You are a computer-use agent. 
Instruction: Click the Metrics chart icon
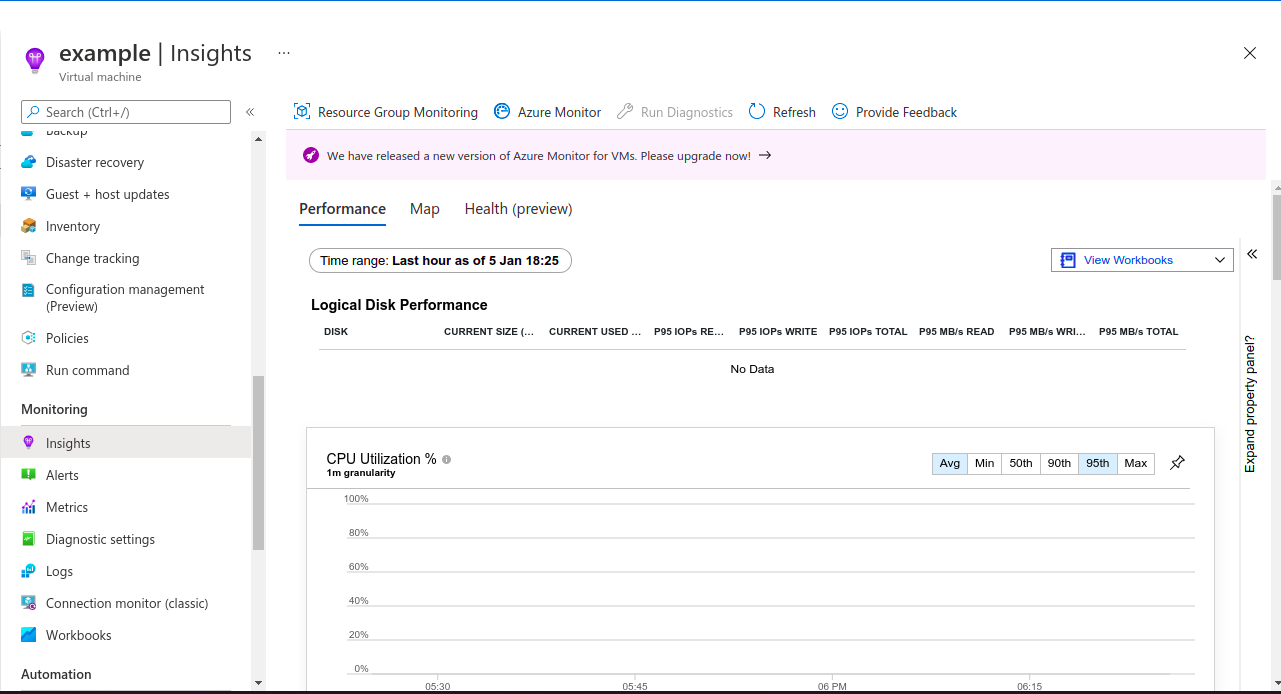28,507
